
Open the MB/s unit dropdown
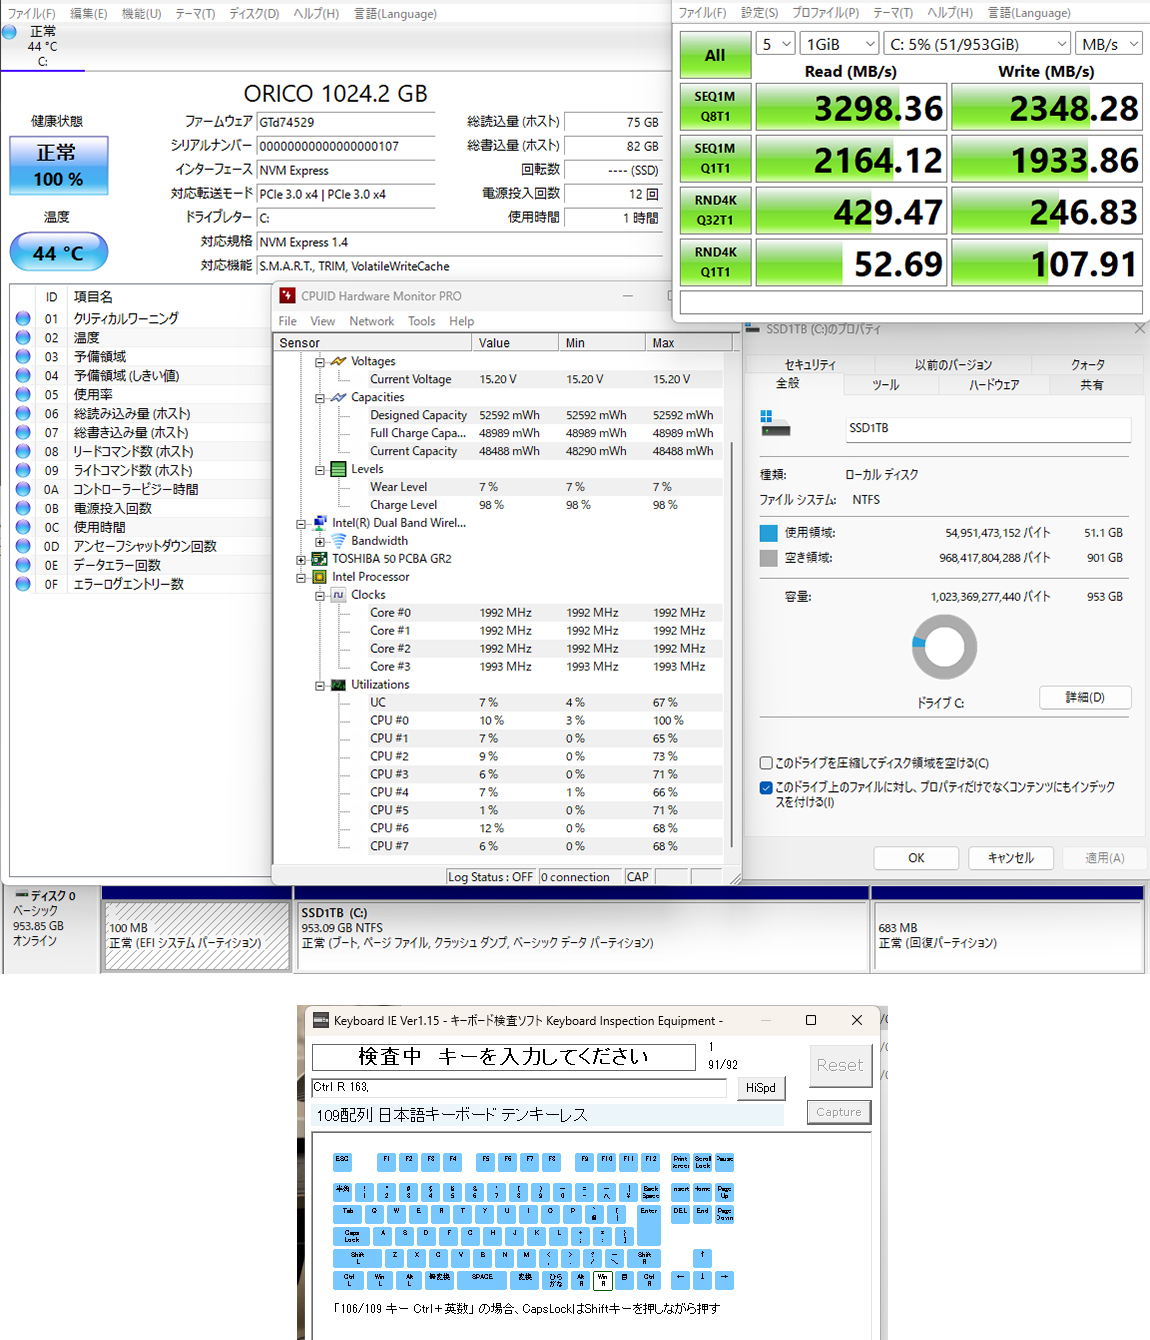[x=1109, y=44]
